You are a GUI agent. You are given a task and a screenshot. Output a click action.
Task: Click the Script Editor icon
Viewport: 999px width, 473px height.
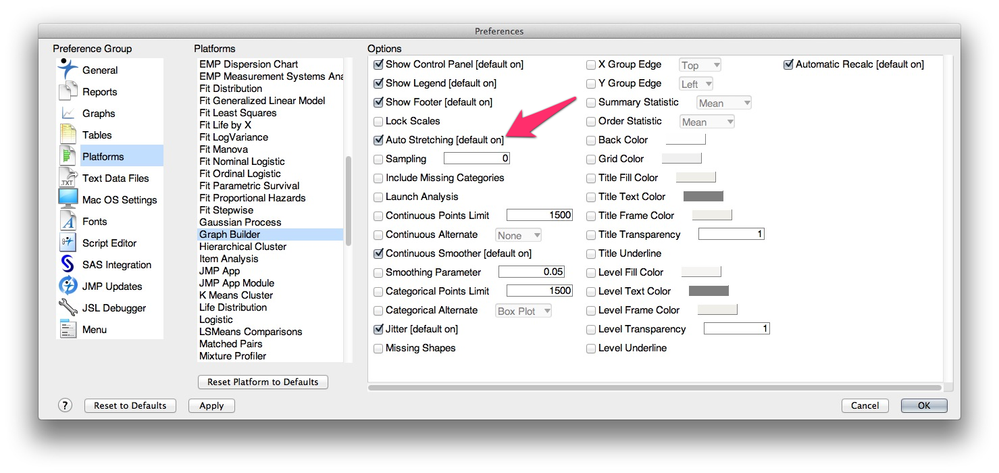pos(68,243)
